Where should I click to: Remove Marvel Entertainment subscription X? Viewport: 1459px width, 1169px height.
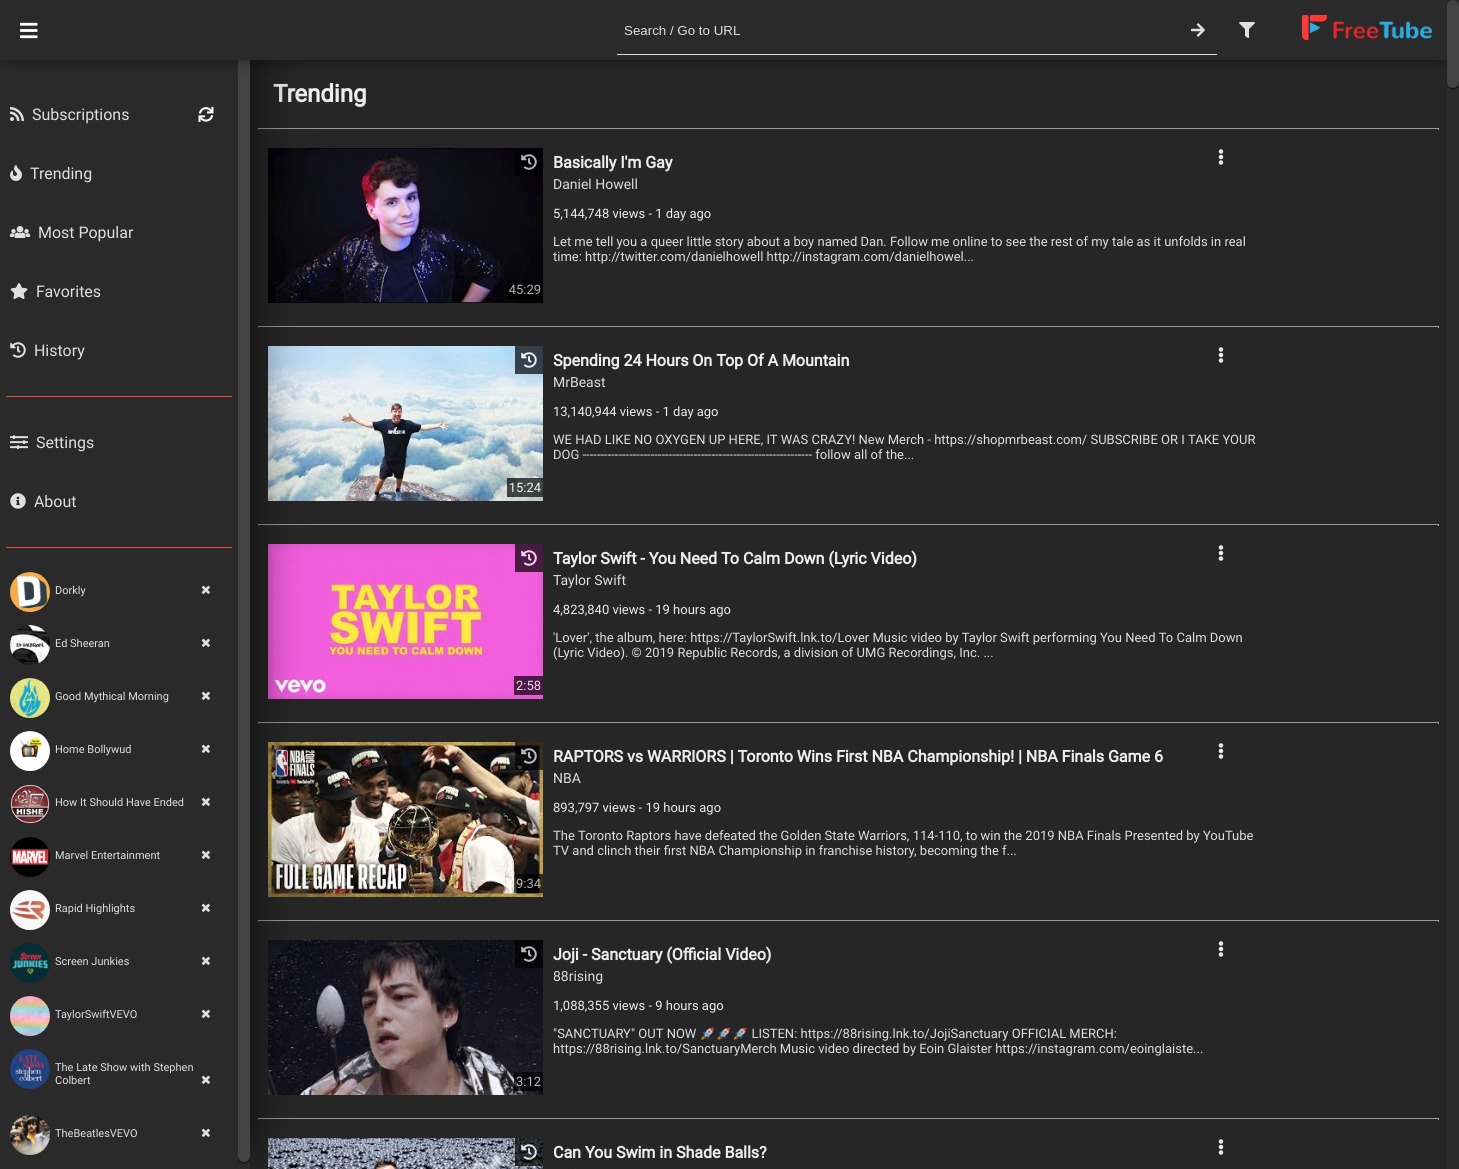pos(206,855)
